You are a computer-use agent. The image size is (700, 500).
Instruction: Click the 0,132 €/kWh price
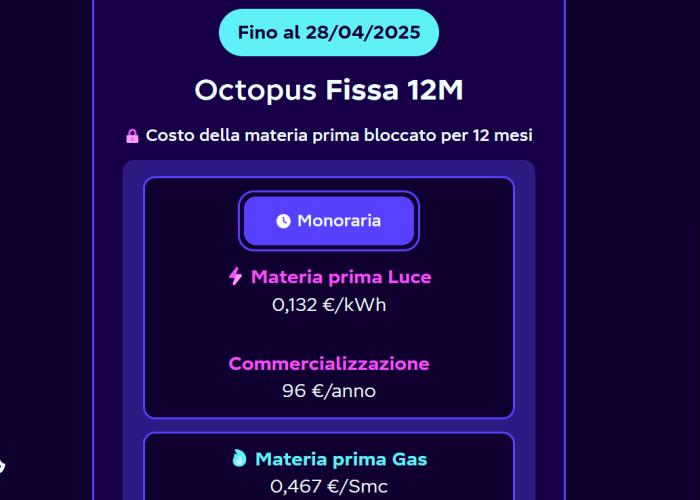329,304
